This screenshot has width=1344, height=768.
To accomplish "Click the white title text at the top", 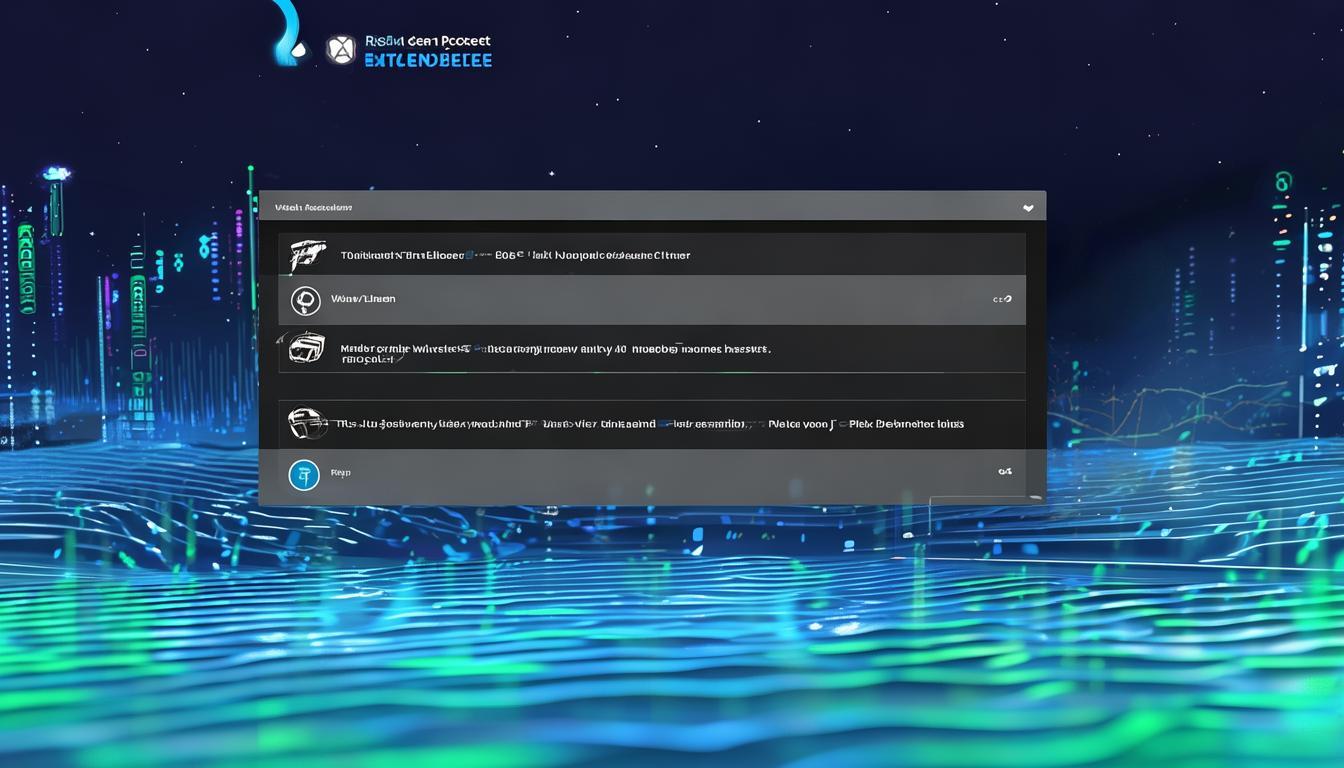I will coord(428,41).
